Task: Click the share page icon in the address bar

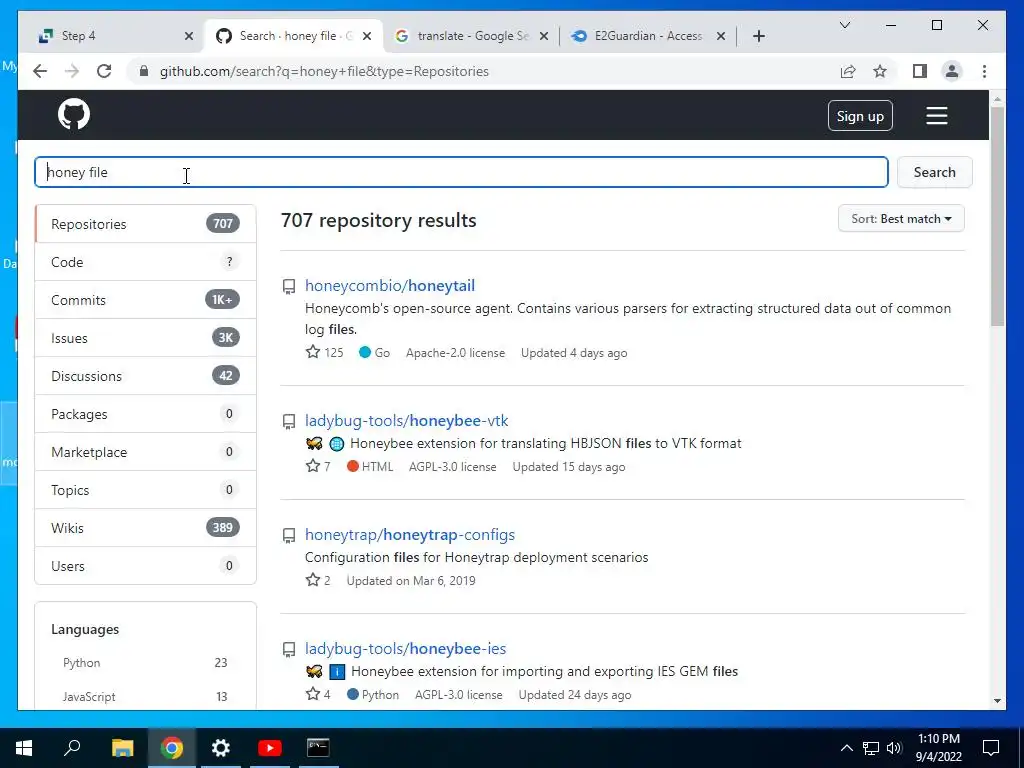Action: [848, 71]
